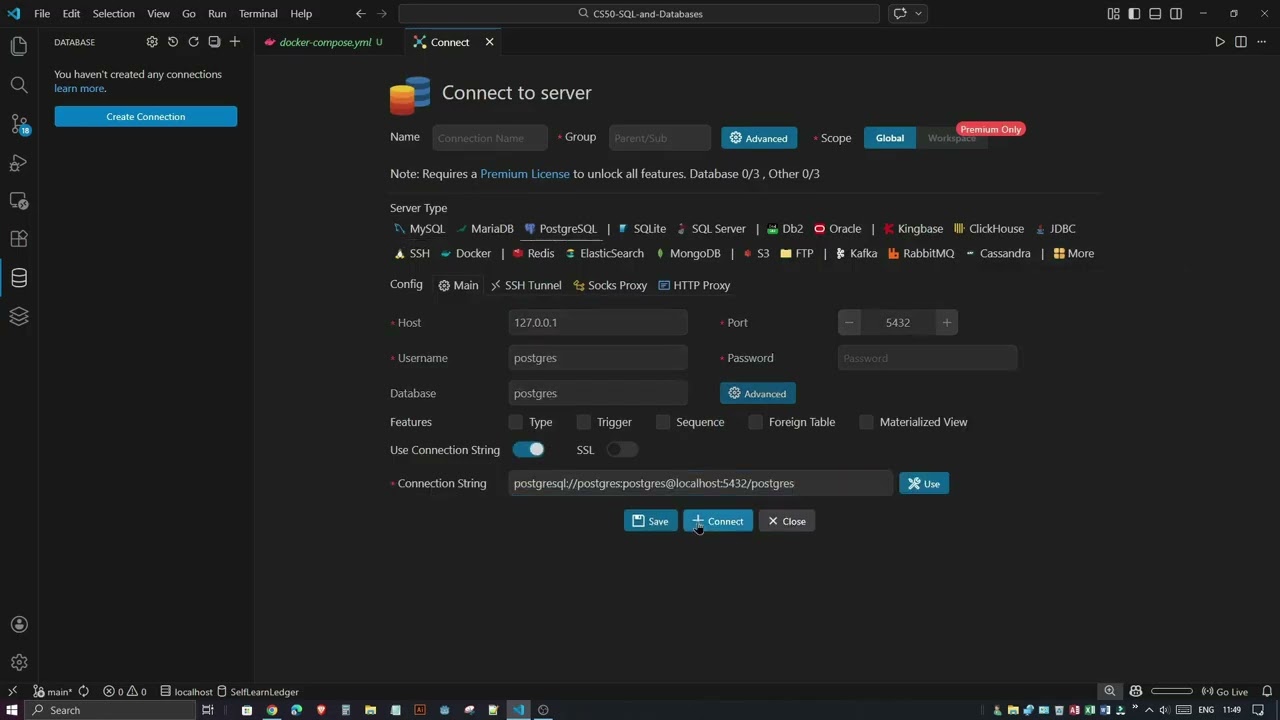The image size is (1280, 720).
Task: Select the HTTP Proxy config tab
Action: pyautogui.click(x=694, y=285)
